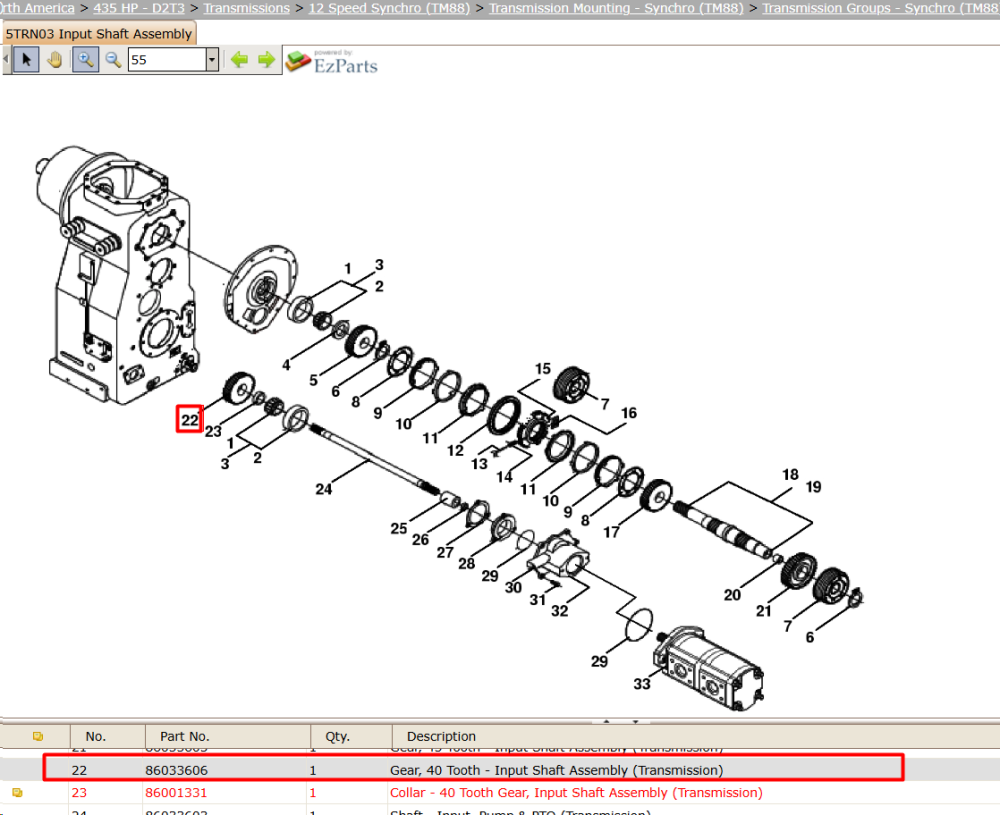
Task: Select part number 86033606 cell
Action: [176, 770]
